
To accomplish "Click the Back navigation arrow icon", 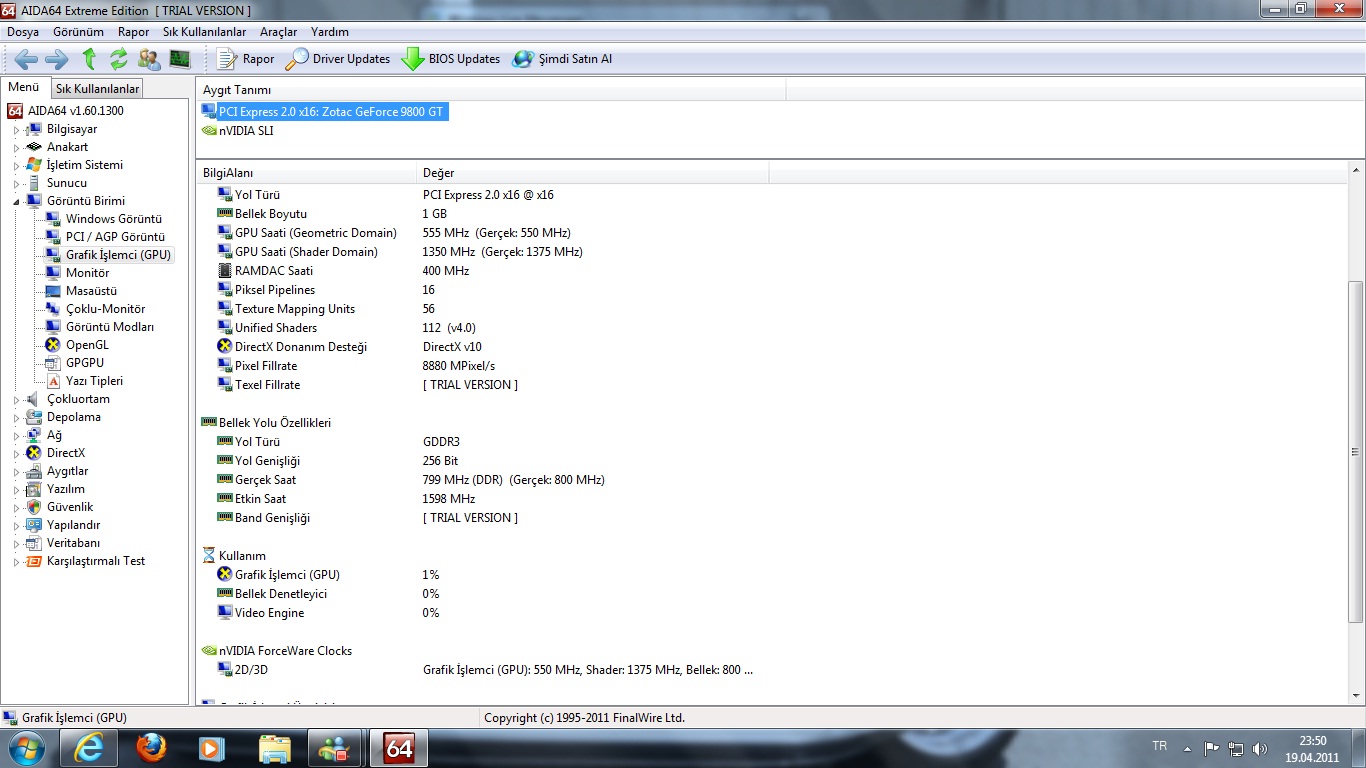I will click(x=27, y=59).
